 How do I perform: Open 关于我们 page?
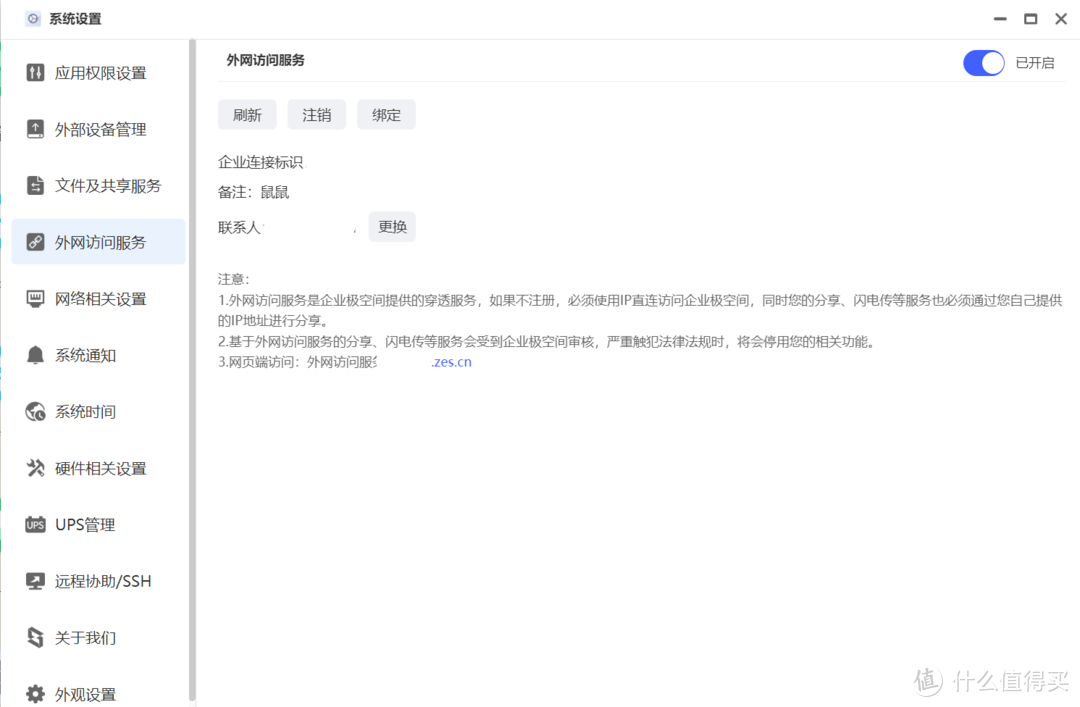[x=98, y=637]
